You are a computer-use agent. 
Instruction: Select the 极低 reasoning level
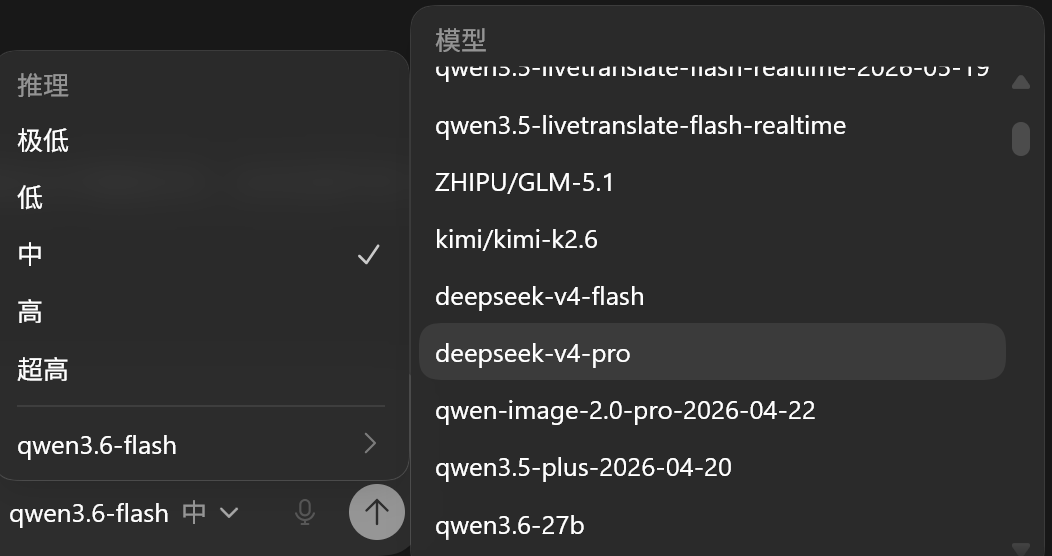(x=200, y=141)
